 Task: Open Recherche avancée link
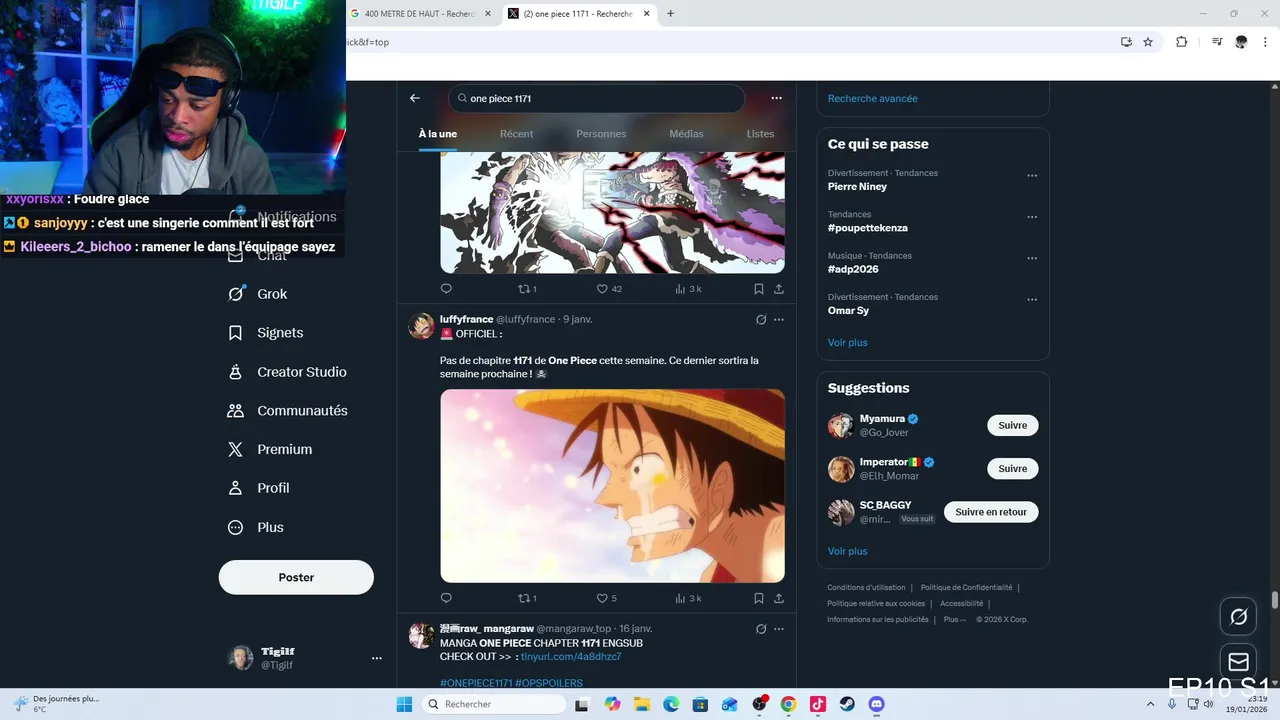(873, 98)
